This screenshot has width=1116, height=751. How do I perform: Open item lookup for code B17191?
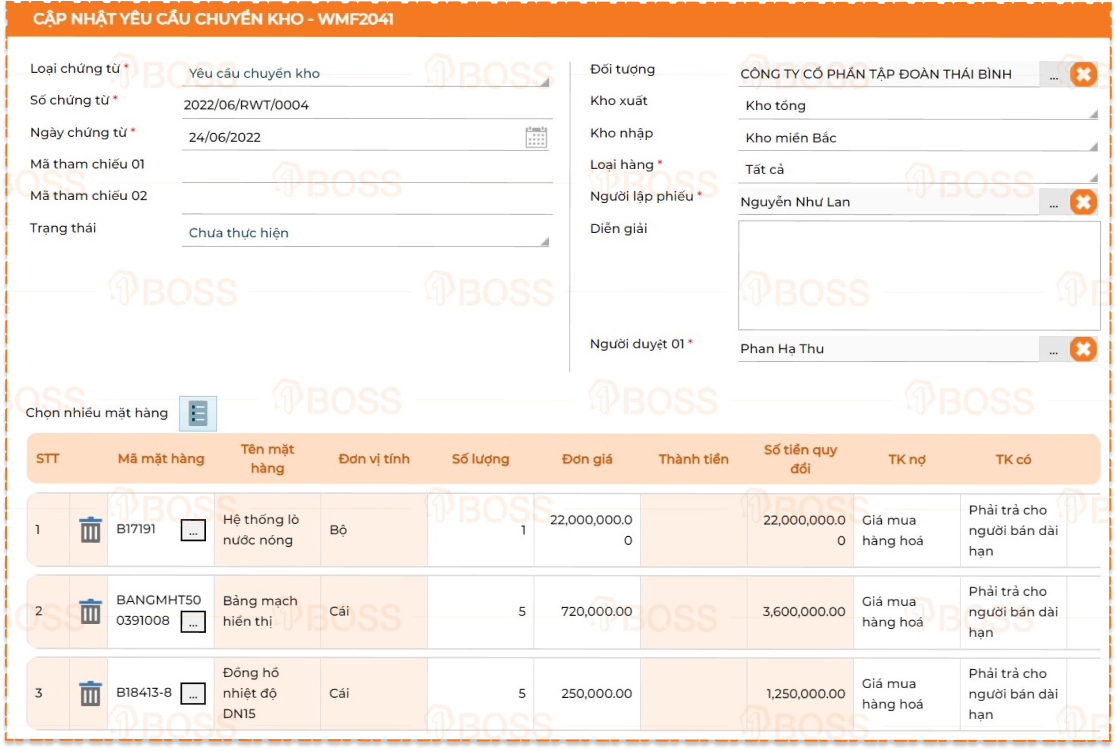pos(193,531)
